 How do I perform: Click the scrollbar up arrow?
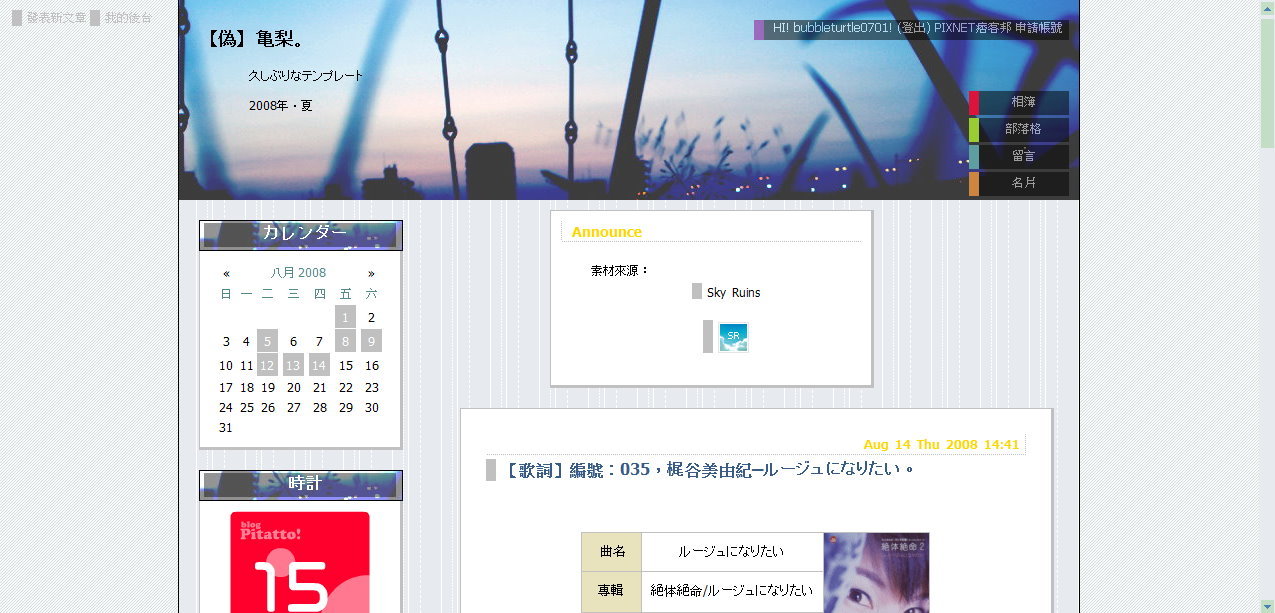[x=1267, y=7]
